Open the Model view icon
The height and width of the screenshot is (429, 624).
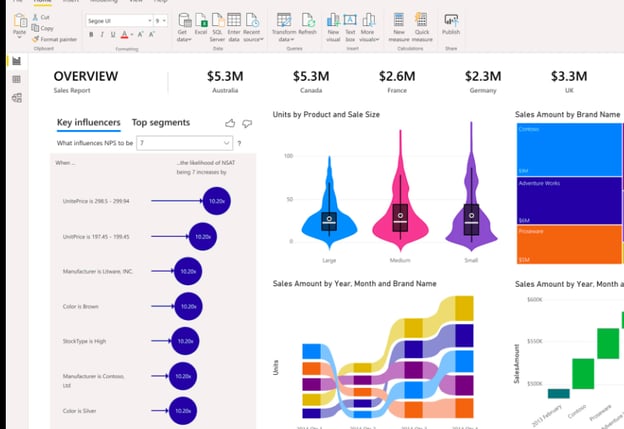[x=16, y=97]
